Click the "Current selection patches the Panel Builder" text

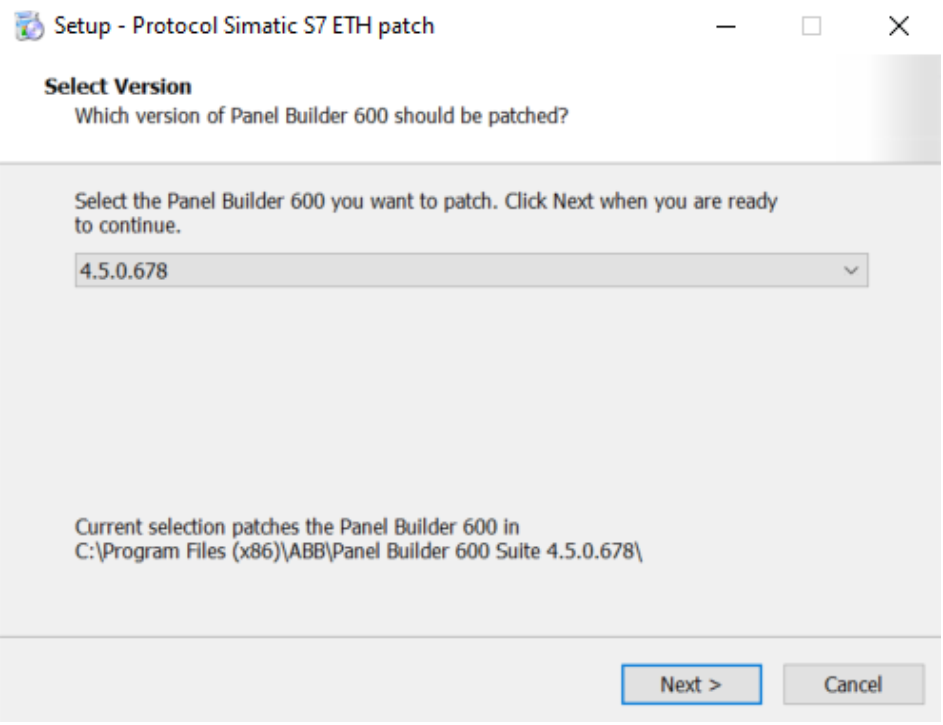pyautogui.click(x=297, y=526)
